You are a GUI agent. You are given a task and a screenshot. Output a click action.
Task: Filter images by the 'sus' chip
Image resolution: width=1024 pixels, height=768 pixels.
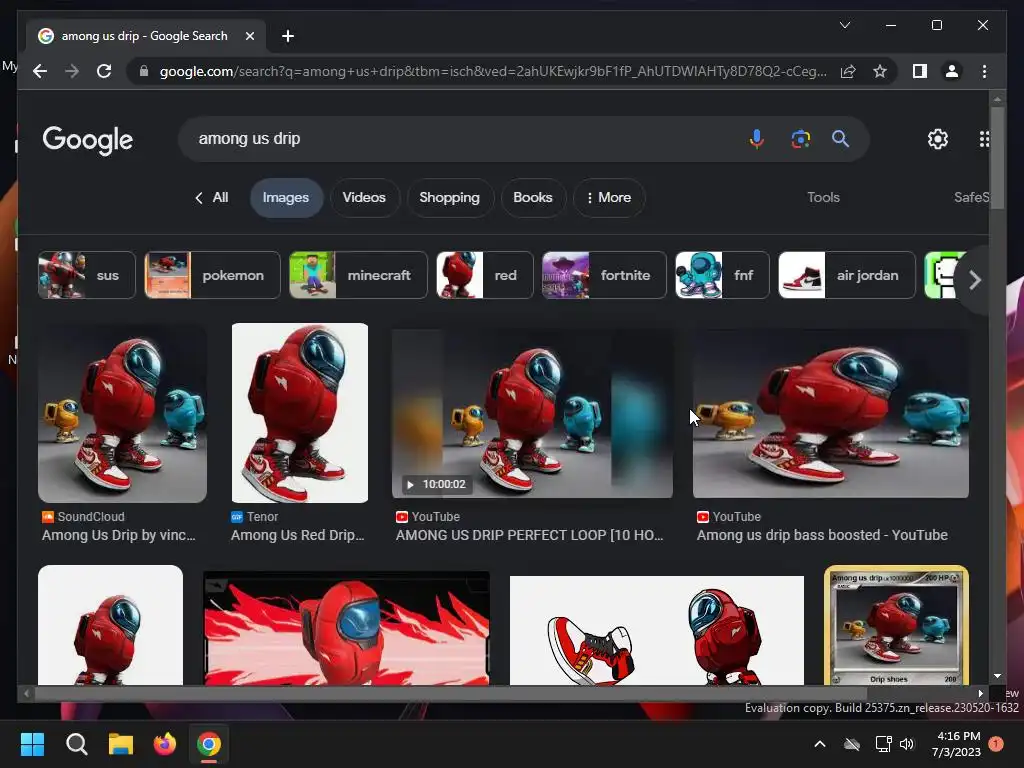click(87, 275)
